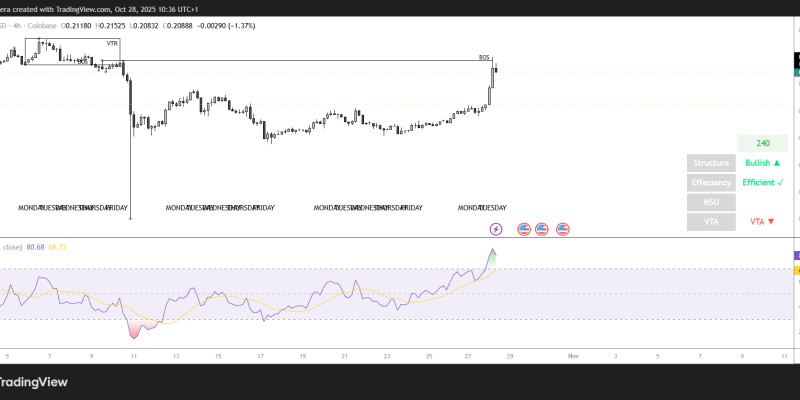The height and width of the screenshot is (400, 800).
Task: Click the BOS label on the chart
Action: [484, 57]
